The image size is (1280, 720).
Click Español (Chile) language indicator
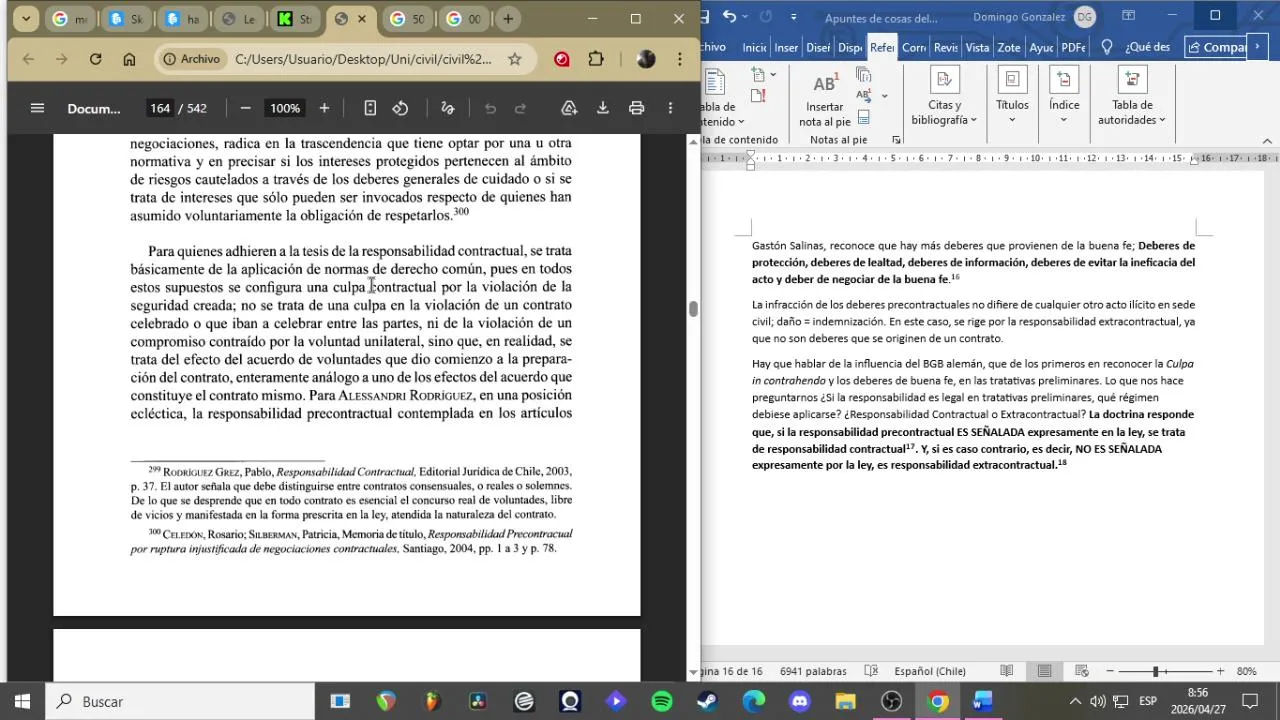click(930, 671)
